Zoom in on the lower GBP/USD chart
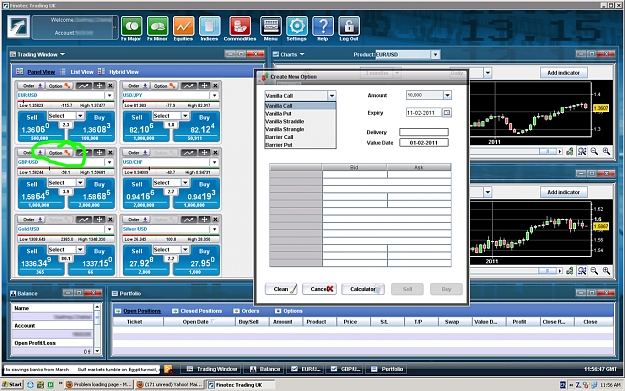This screenshot has height=391, width=625. tap(606, 271)
